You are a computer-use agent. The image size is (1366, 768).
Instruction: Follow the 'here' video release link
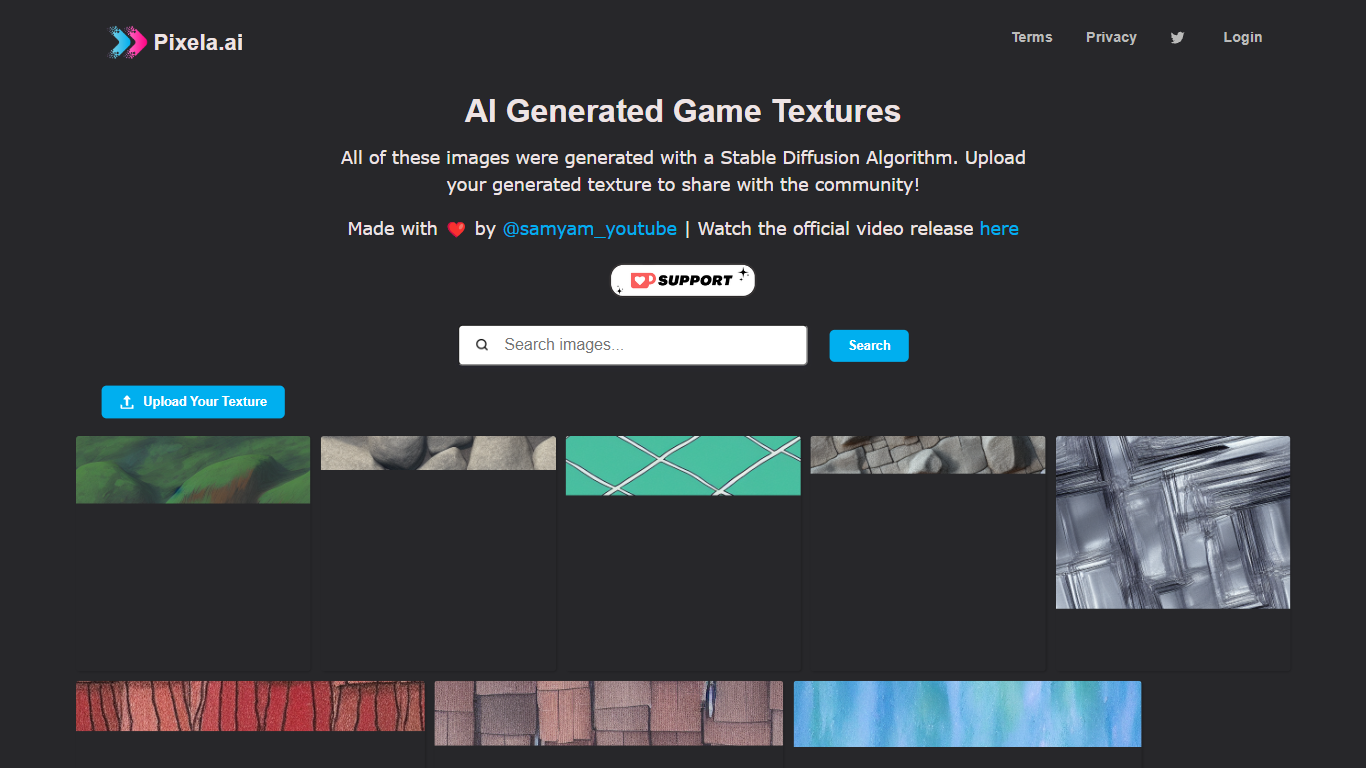[999, 229]
